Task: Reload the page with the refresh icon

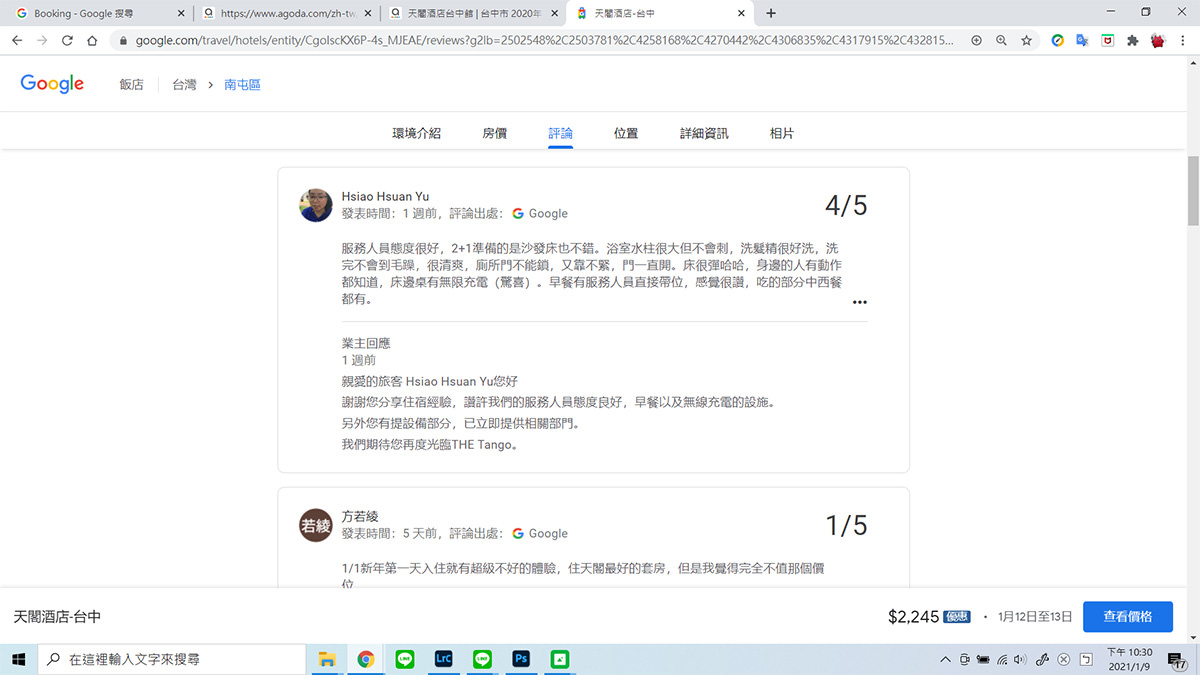Action: click(x=66, y=41)
